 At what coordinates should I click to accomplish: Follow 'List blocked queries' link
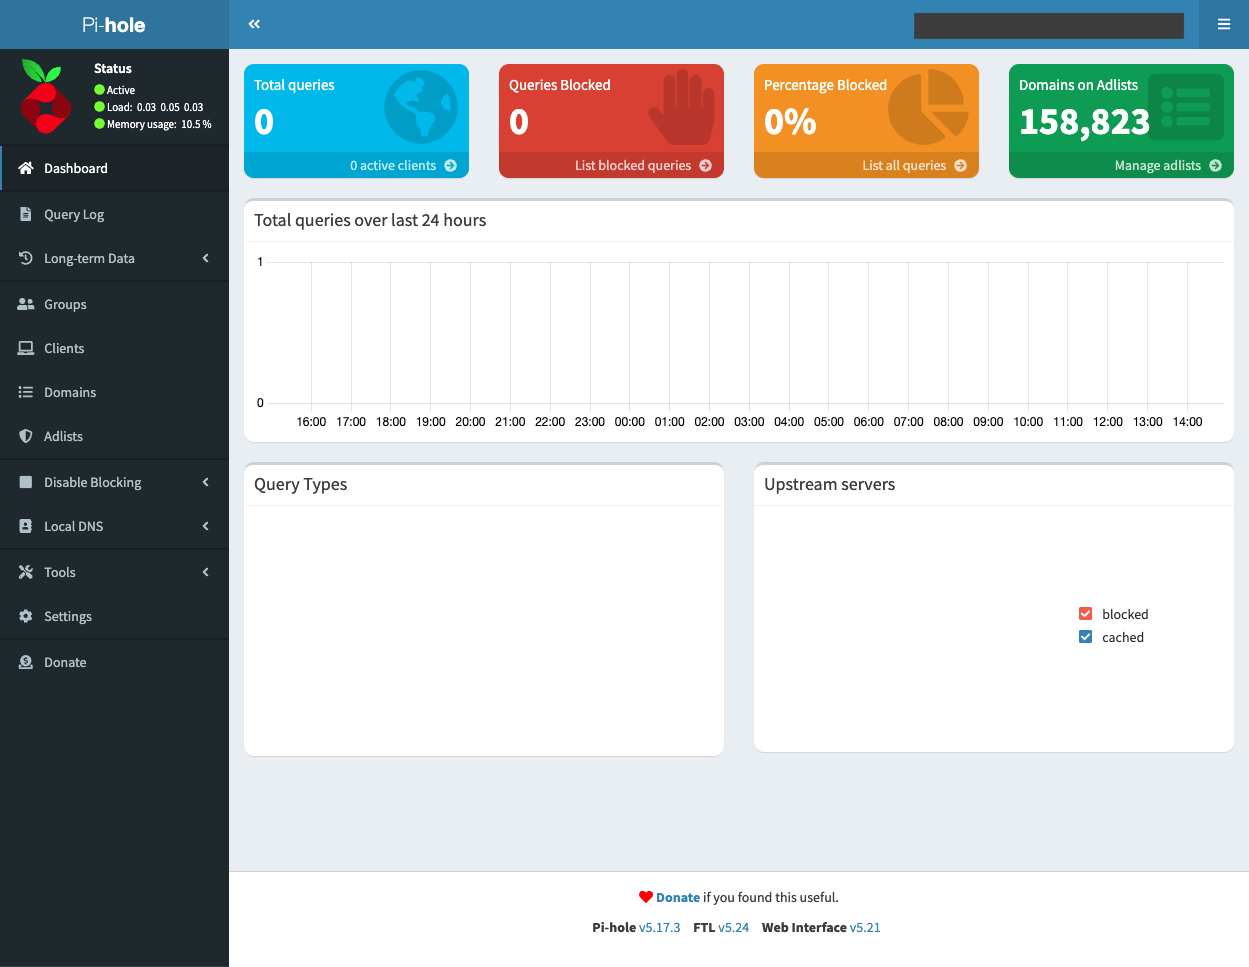(x=611, y=165)
